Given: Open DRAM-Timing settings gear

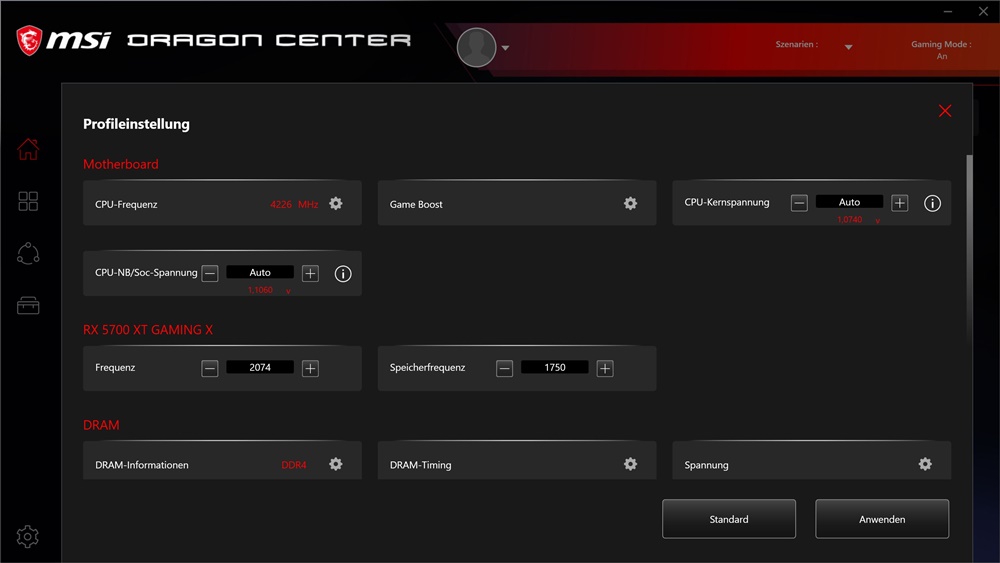Looking at the screenshot, I should coord(630,465).
